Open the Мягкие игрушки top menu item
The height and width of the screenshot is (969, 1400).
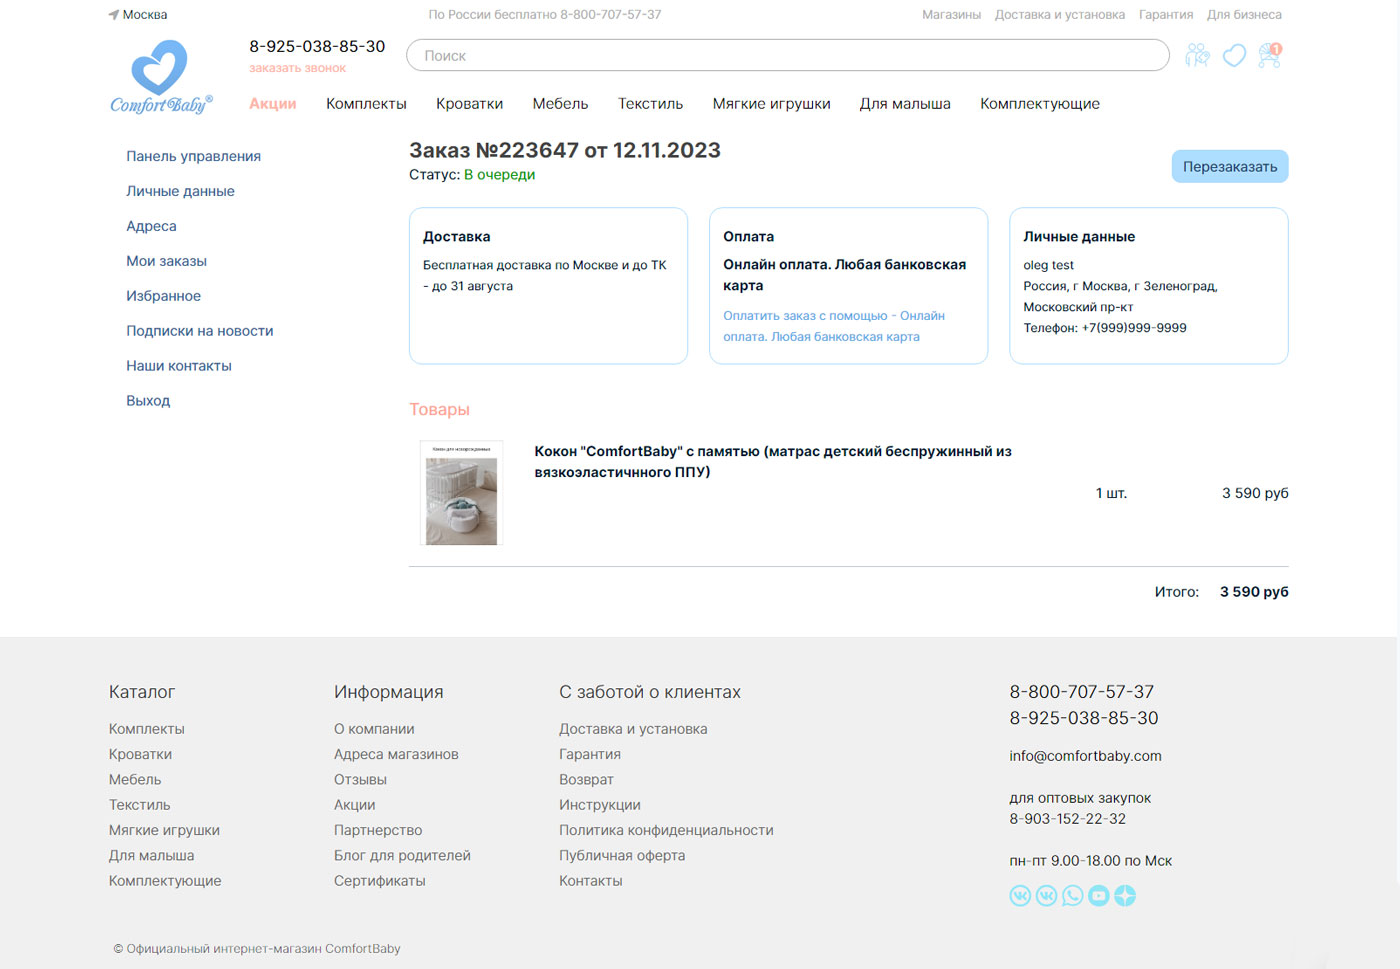(771, 103)
